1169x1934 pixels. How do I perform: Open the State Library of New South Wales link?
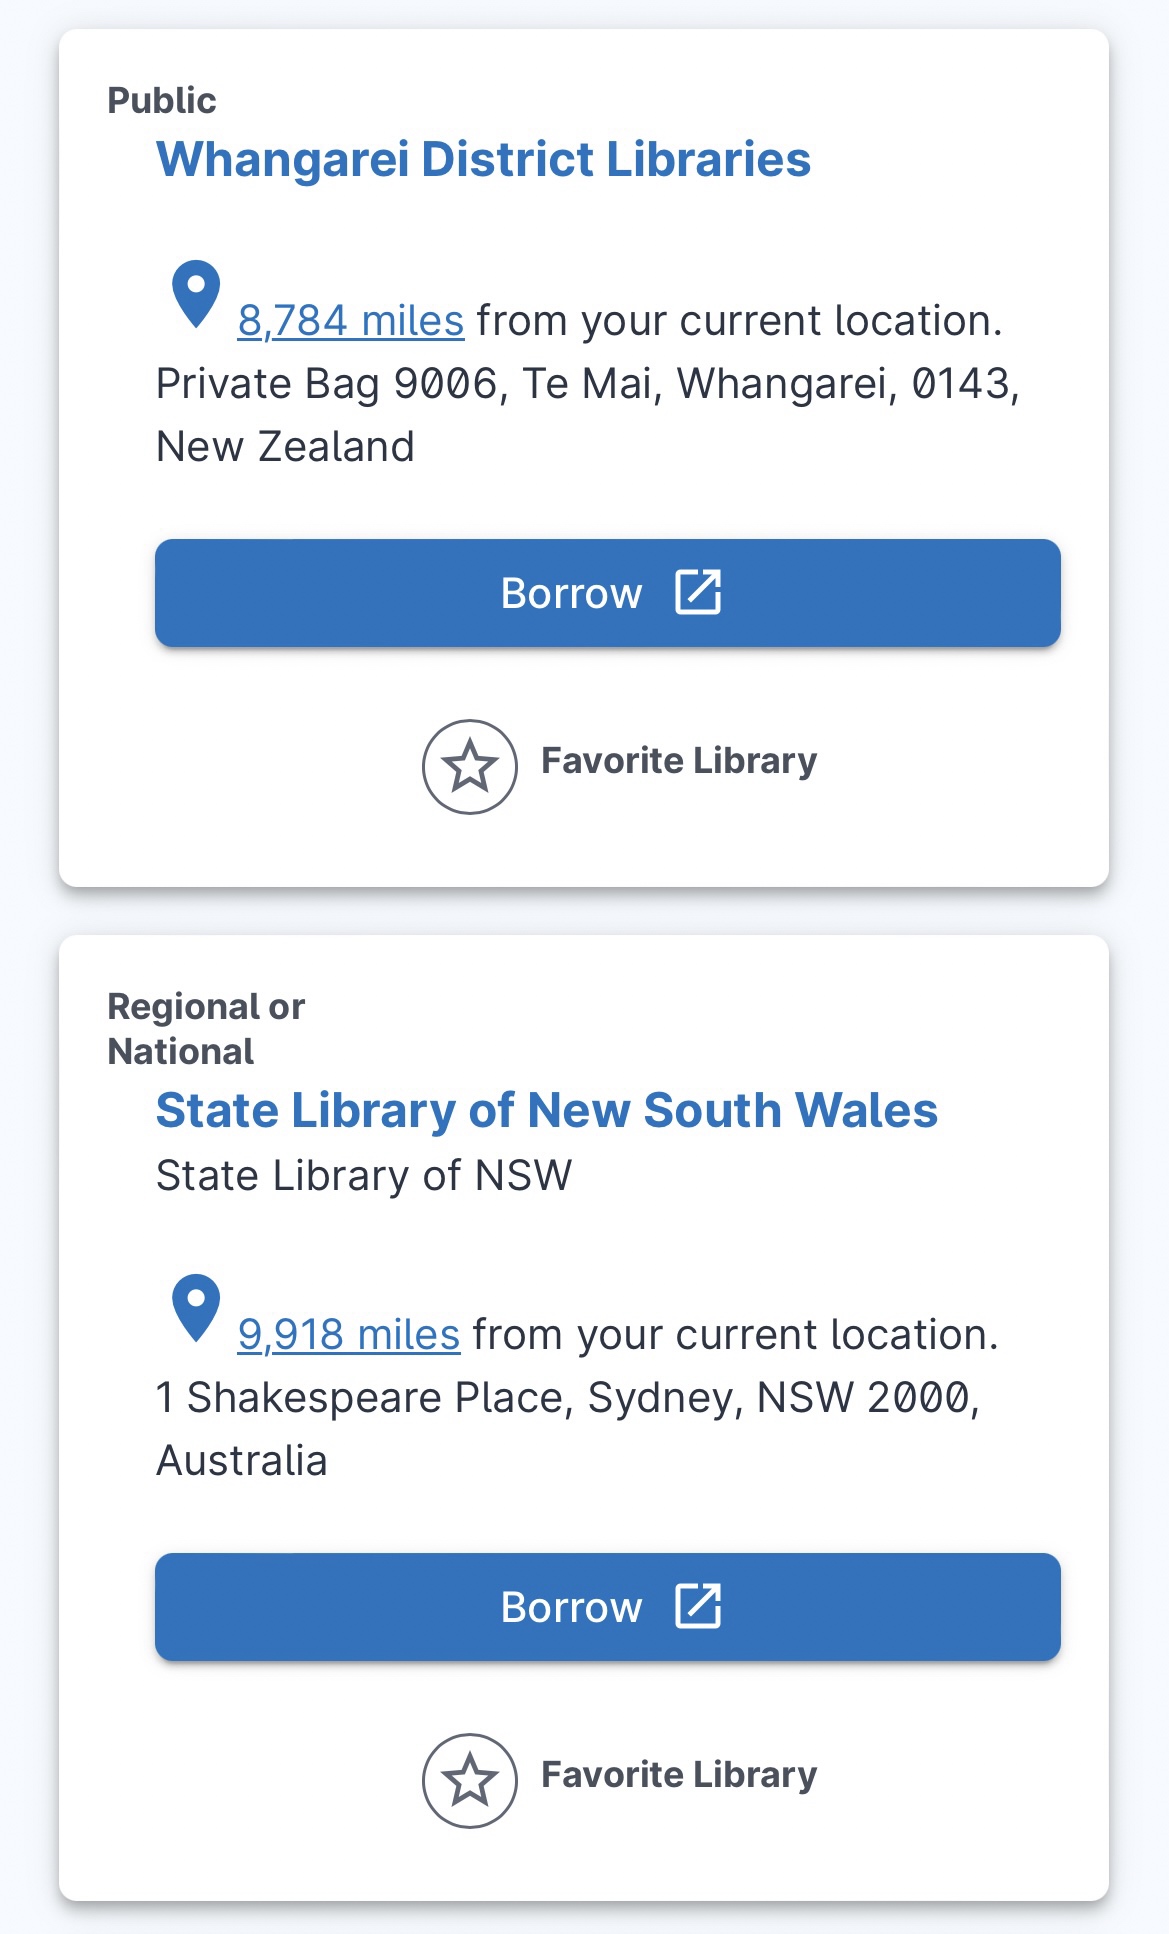tap(546, 1111)
